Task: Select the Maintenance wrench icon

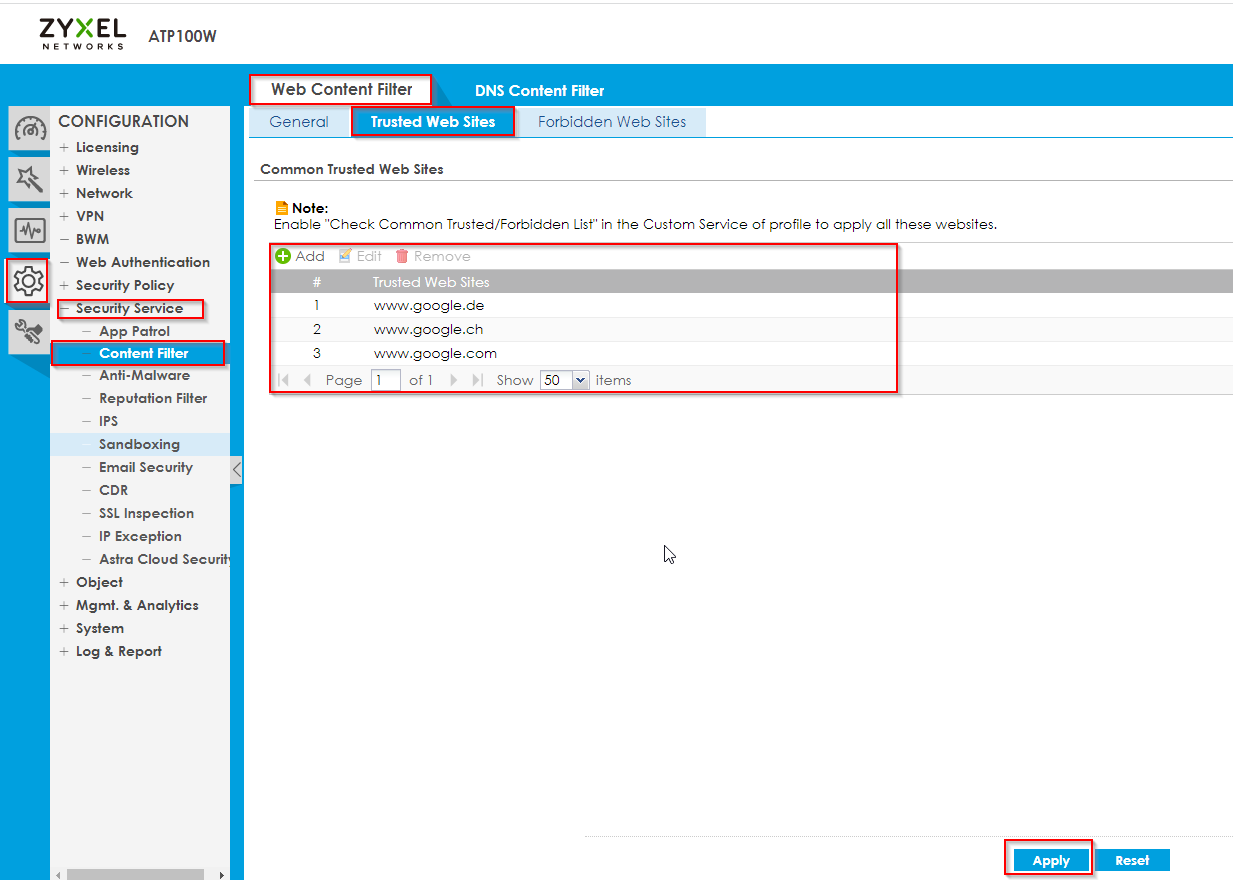Action: [28, 331]
